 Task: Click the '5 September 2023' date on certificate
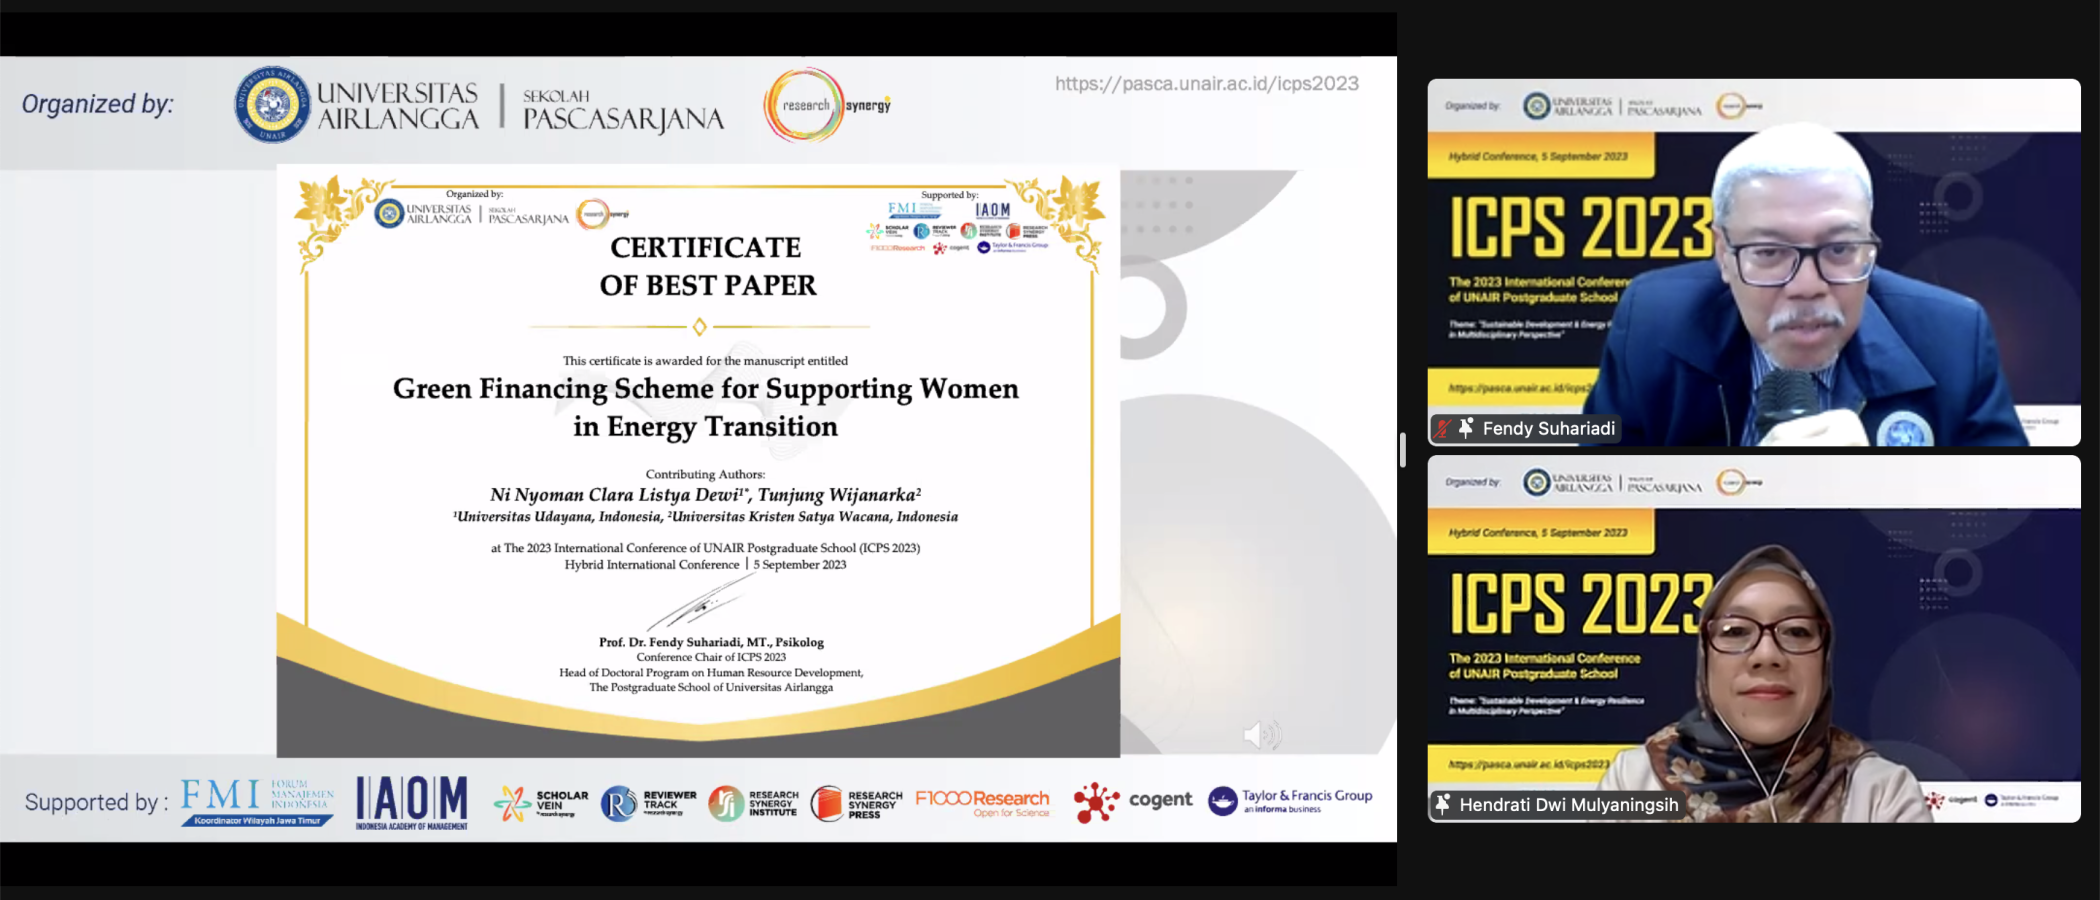pos(800,565)
